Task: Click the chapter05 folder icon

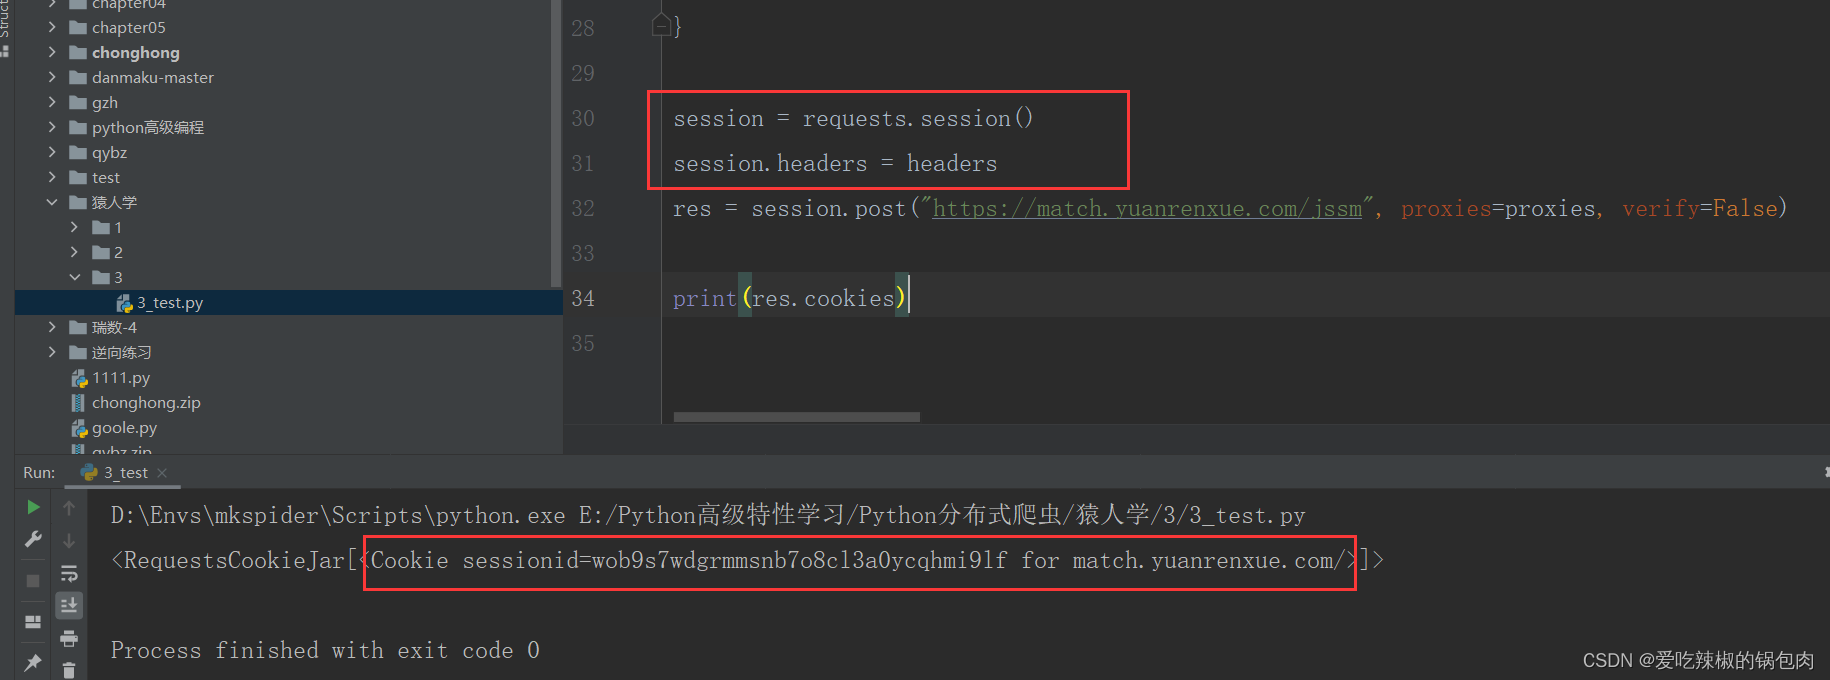Action: pos(78,28)
